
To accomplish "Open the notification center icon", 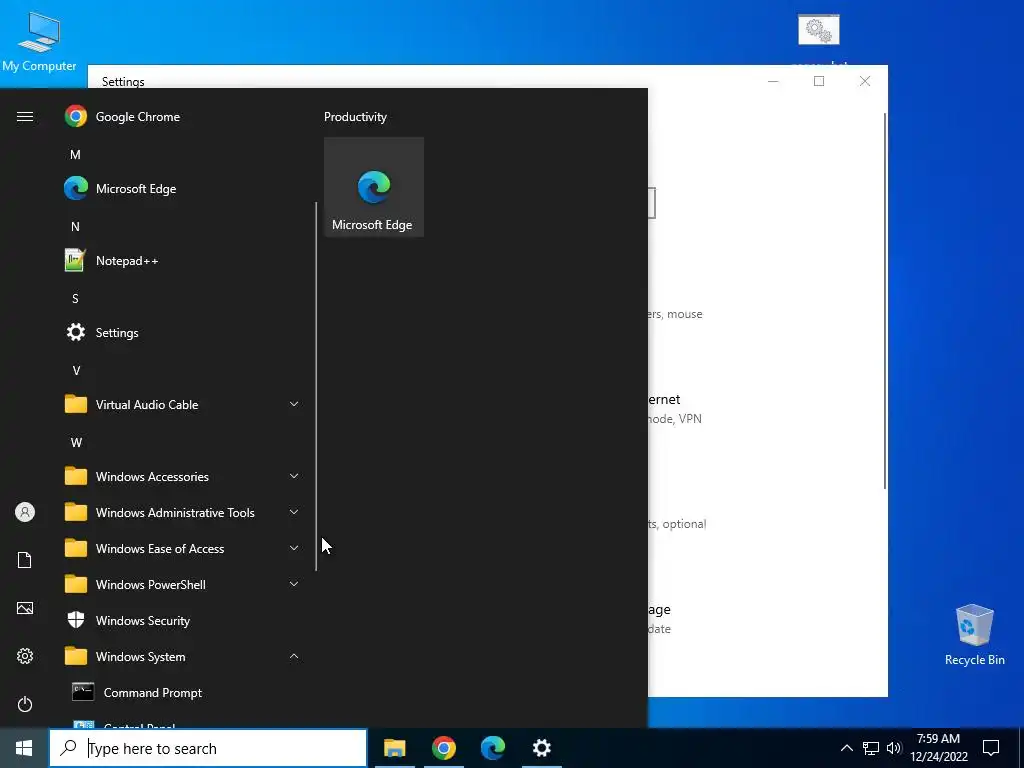I will (x=991, y=748).
